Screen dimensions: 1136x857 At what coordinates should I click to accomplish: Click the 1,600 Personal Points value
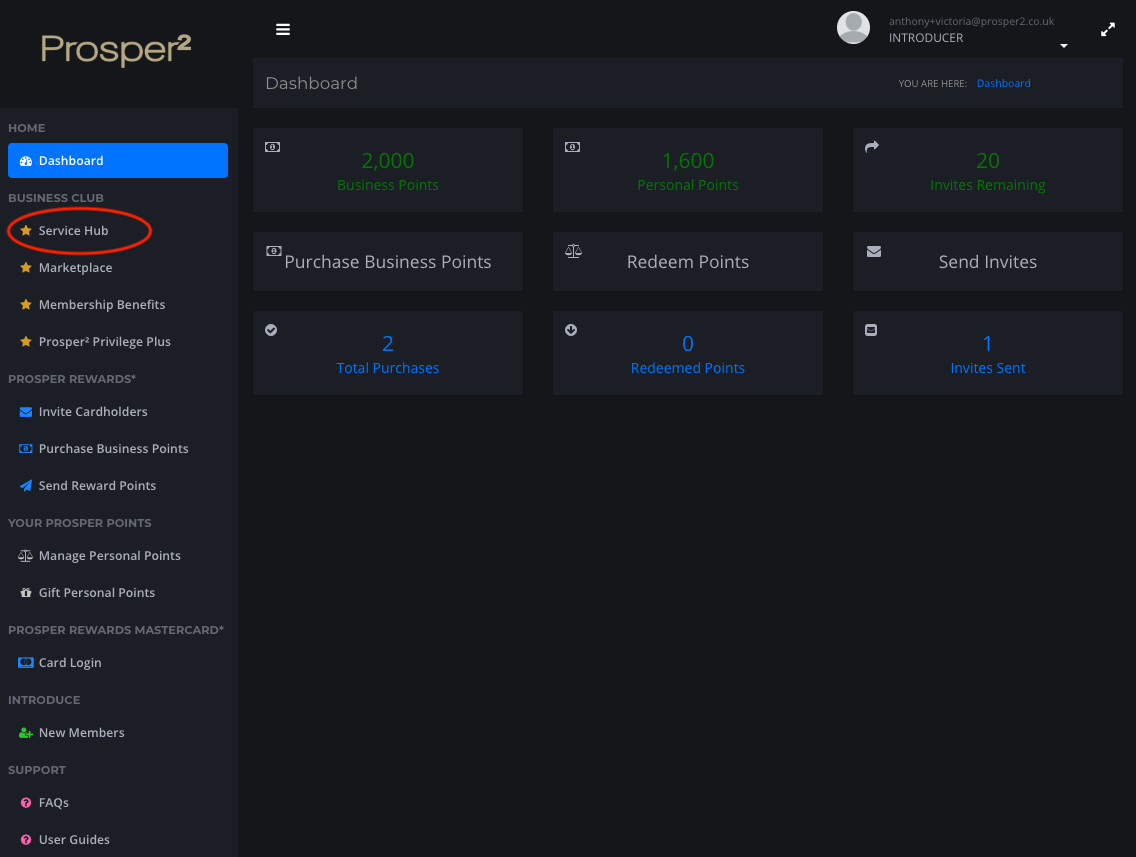tap(688, 160)
